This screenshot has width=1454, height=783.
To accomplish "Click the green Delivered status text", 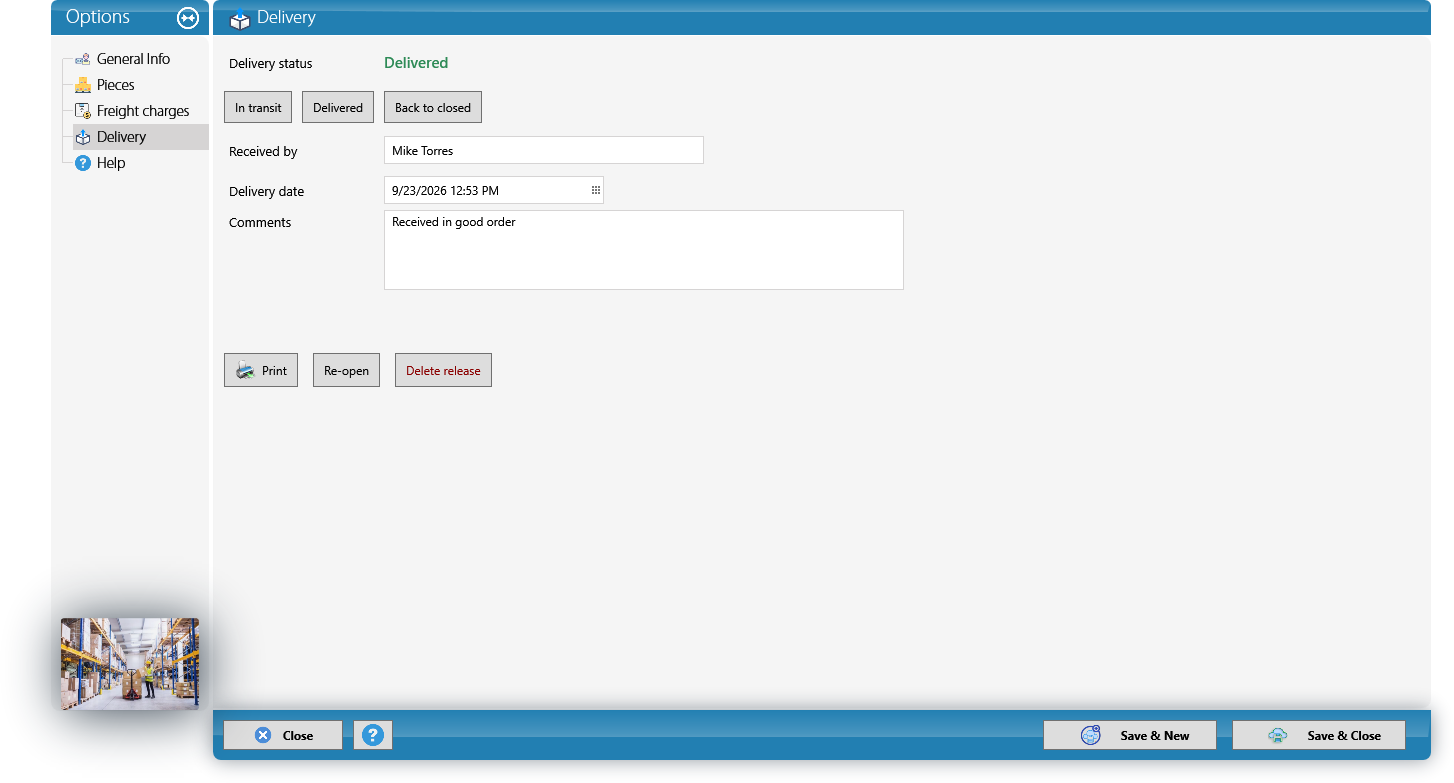I will click(x=416, y=63).
